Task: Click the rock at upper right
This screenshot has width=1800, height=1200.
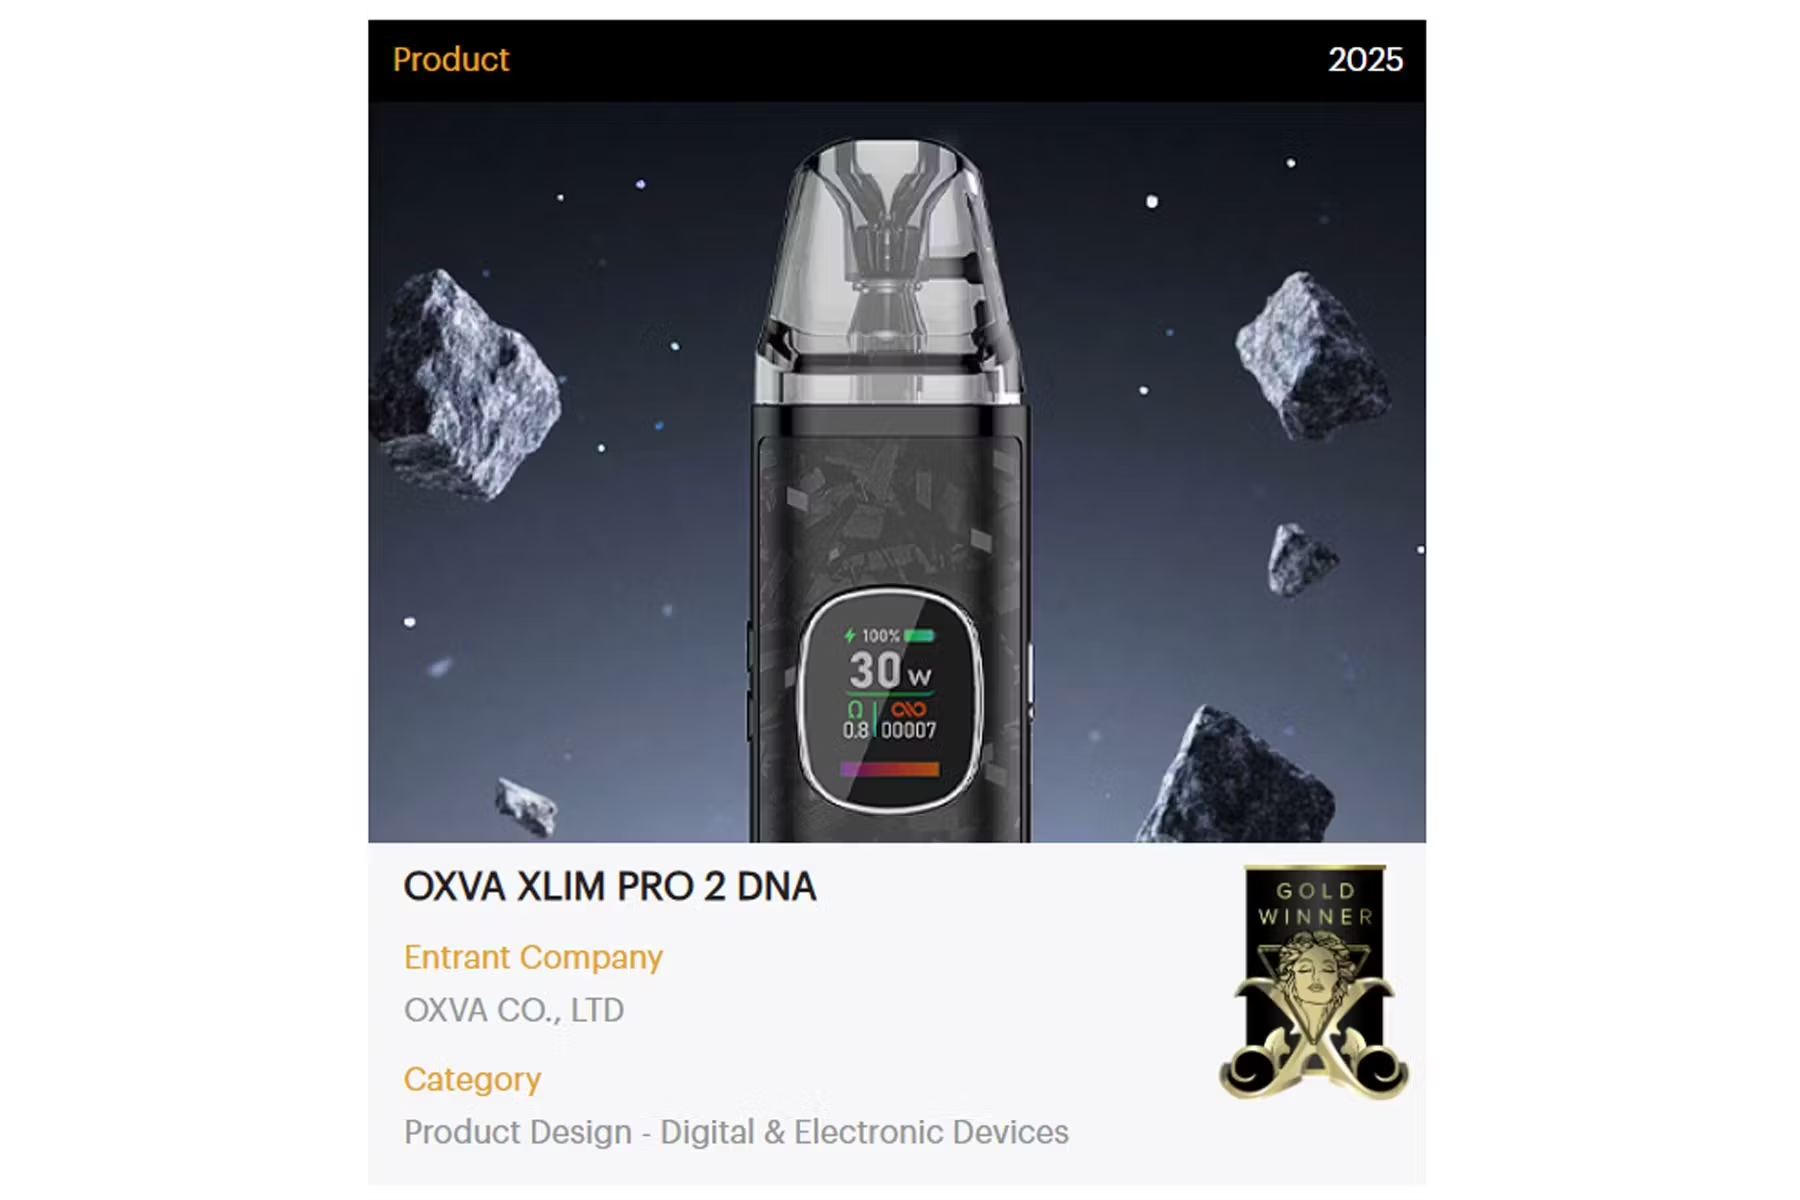Action: [1311, 355]
